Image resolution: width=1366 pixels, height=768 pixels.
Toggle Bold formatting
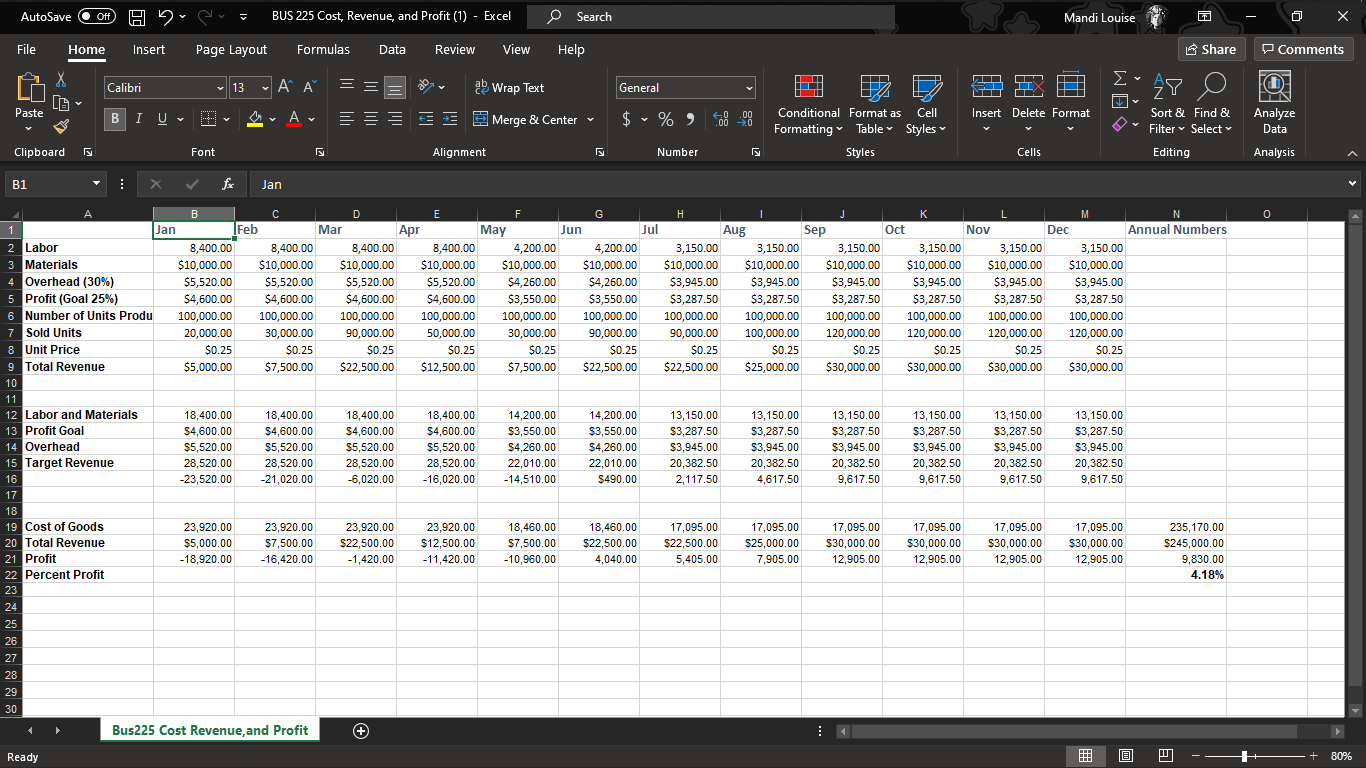(x=115, y=120)
